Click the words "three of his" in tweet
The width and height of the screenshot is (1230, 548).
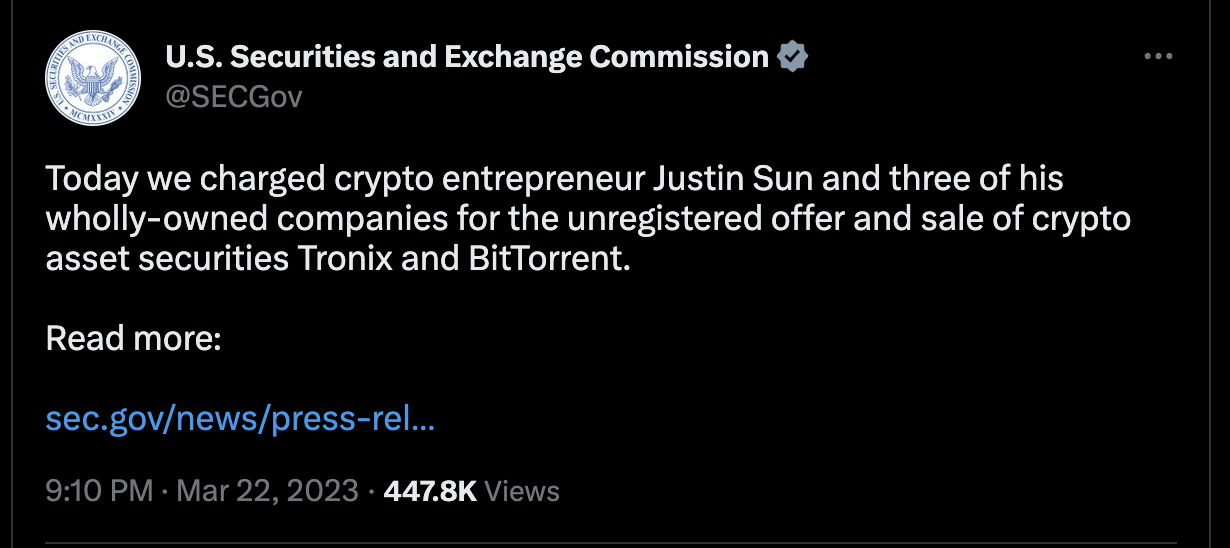975,180
